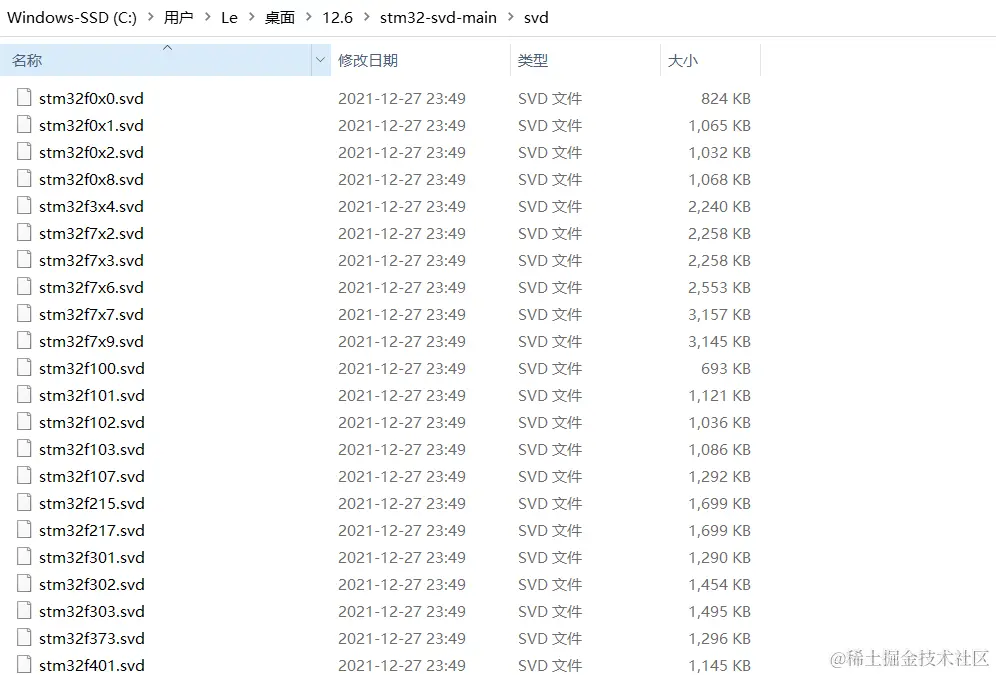
Task: Click the 824 KB size cell
Action: point(726,98)
